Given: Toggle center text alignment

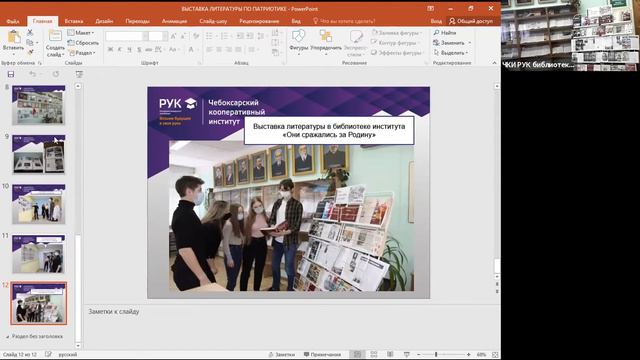Looking at the screenshot, I should pos(219,49).
